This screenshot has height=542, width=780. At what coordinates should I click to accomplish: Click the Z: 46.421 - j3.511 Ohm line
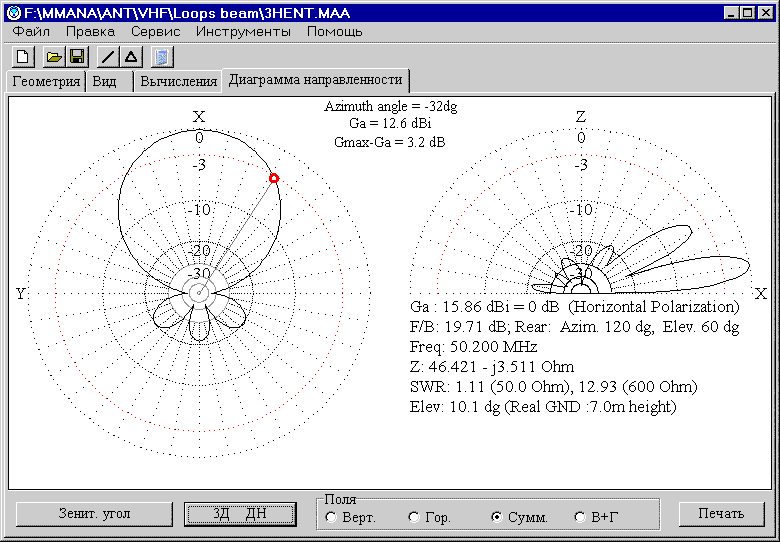(492, 367)
